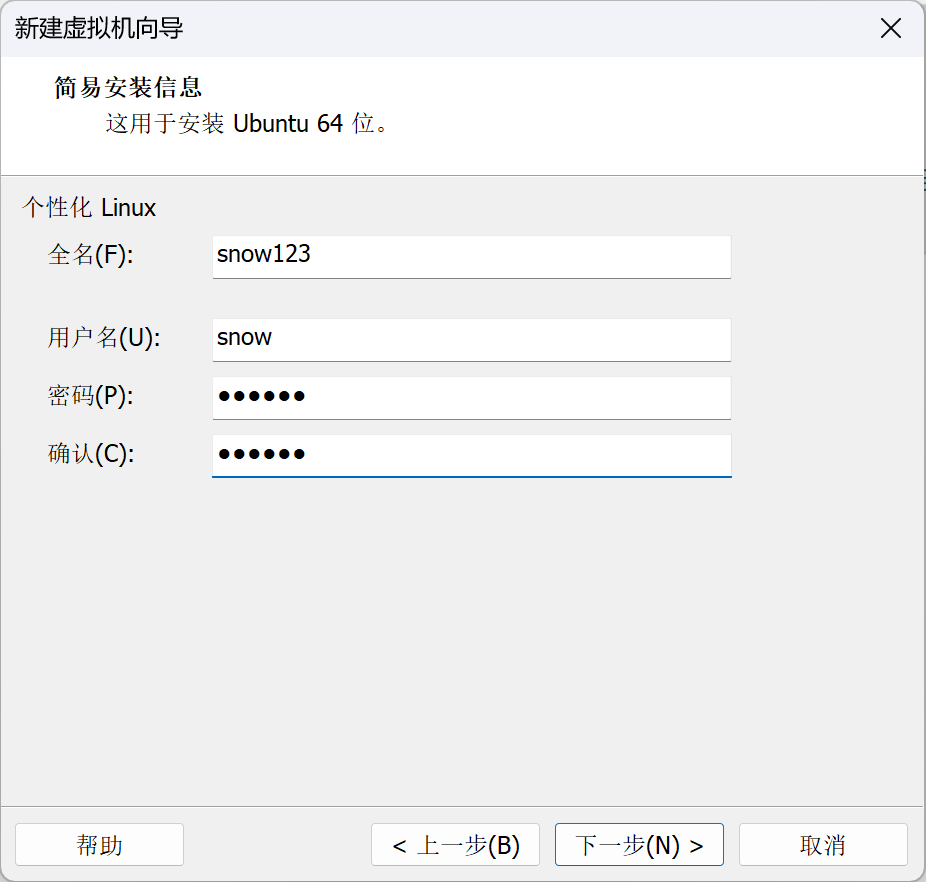The width and height of the screenshot is (926, 882).
Task: Continue with 下一步(N) button
Action: (x=639, y=845)
